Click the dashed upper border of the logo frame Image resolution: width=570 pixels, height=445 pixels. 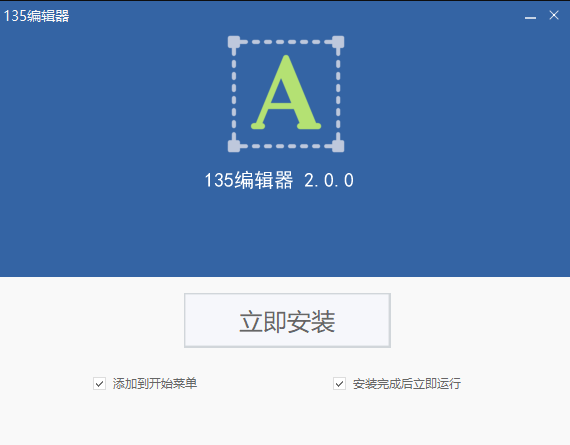[286, 42]
